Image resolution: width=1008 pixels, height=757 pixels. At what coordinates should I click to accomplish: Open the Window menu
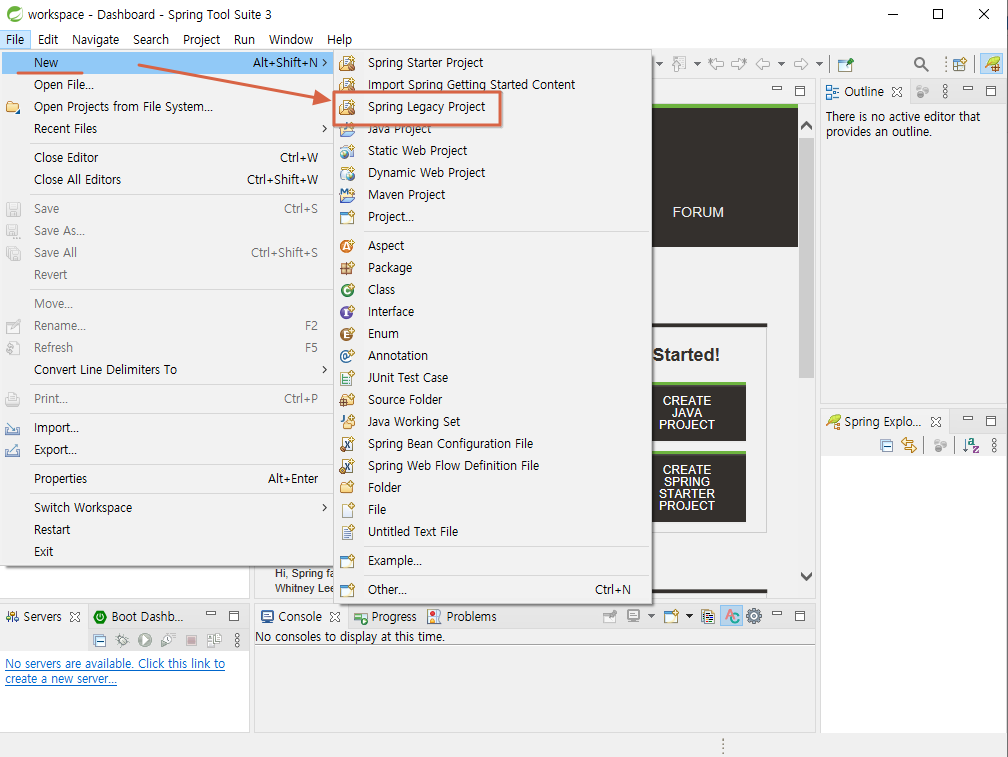(x=291, y=39)
